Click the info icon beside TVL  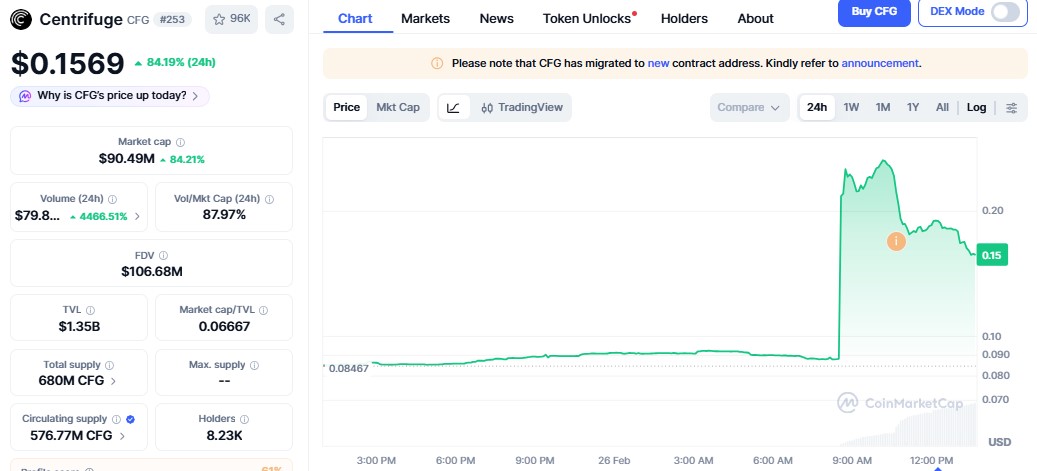pyautogui.click(x=91, y=310)
